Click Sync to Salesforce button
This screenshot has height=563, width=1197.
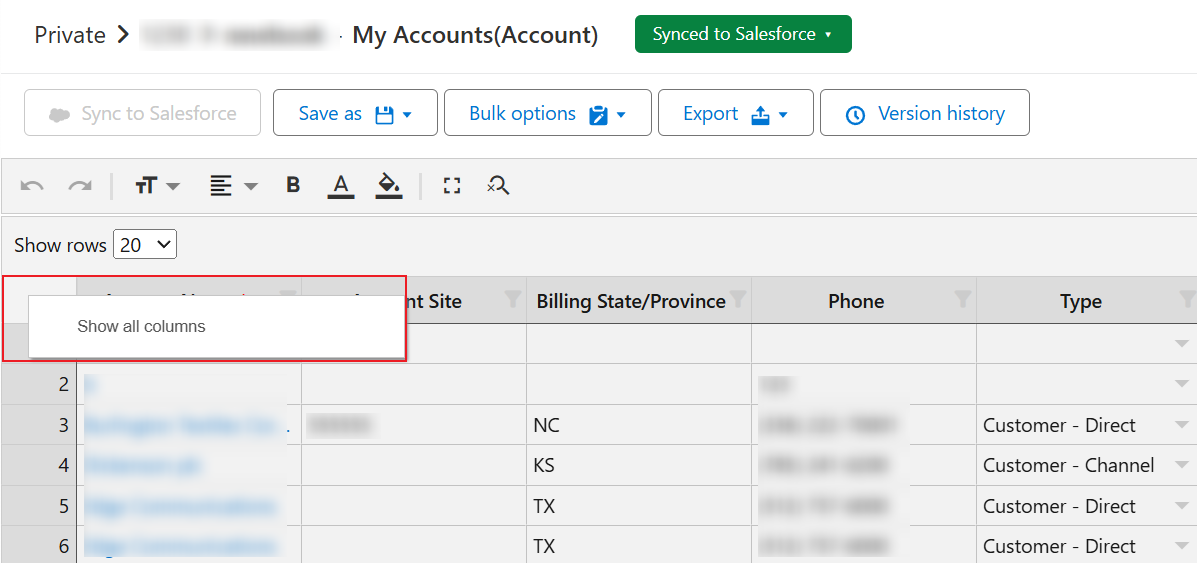pyautogui.click(x=143, y=113)
